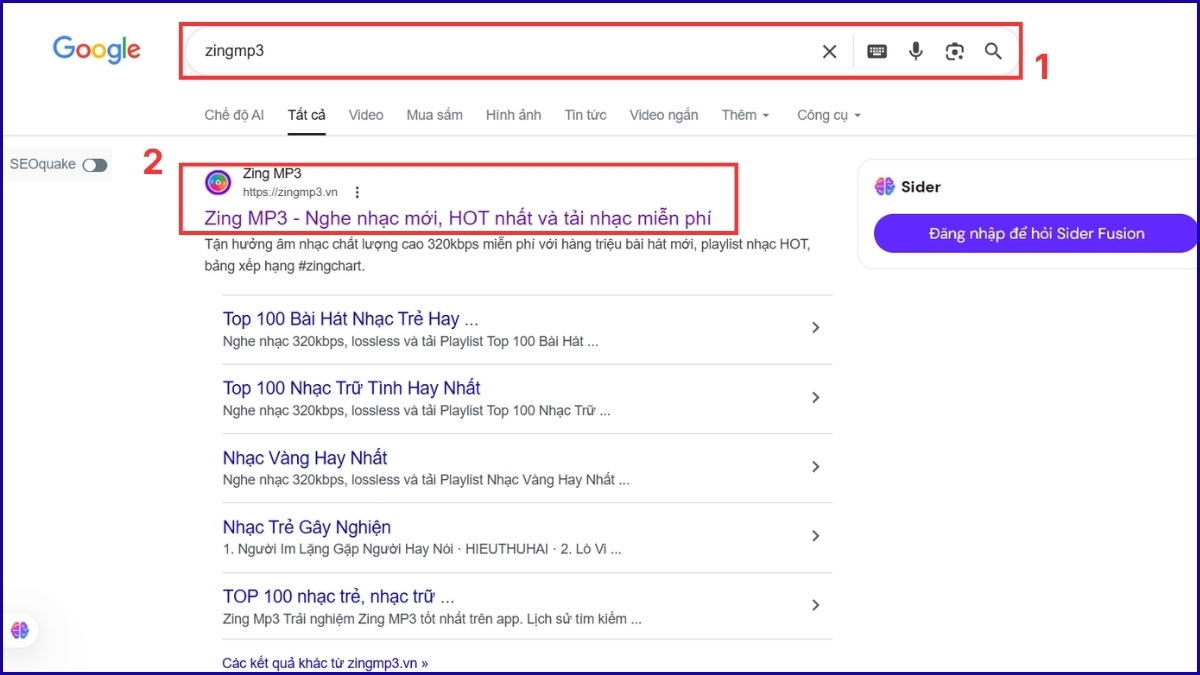
Task: Click the Sider brain logo in panel
Action: (884, 186)
